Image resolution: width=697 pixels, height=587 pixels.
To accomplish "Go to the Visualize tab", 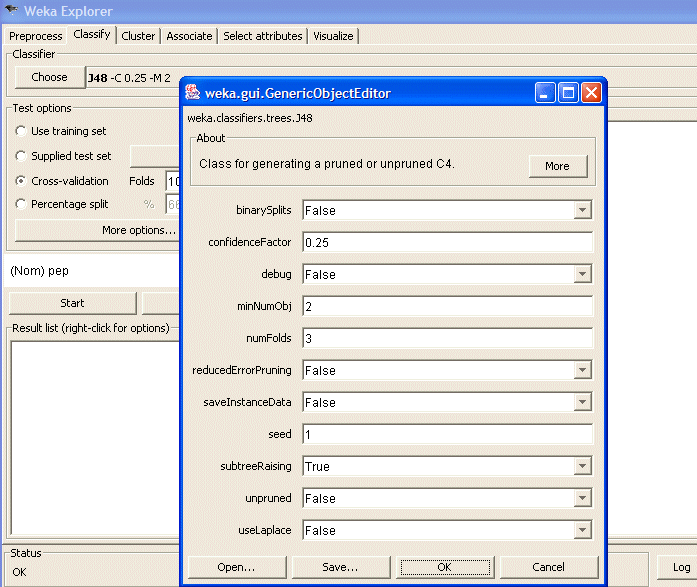I will point(333,36).
